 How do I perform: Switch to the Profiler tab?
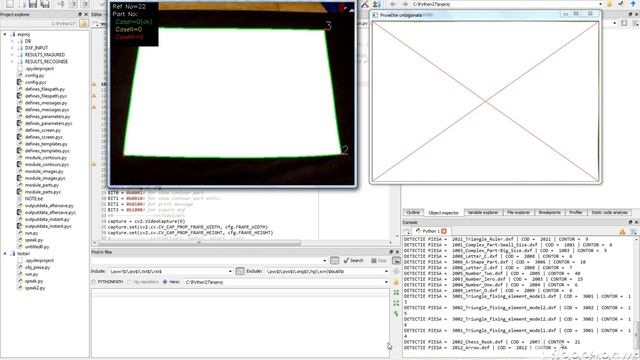click(576, 213)
